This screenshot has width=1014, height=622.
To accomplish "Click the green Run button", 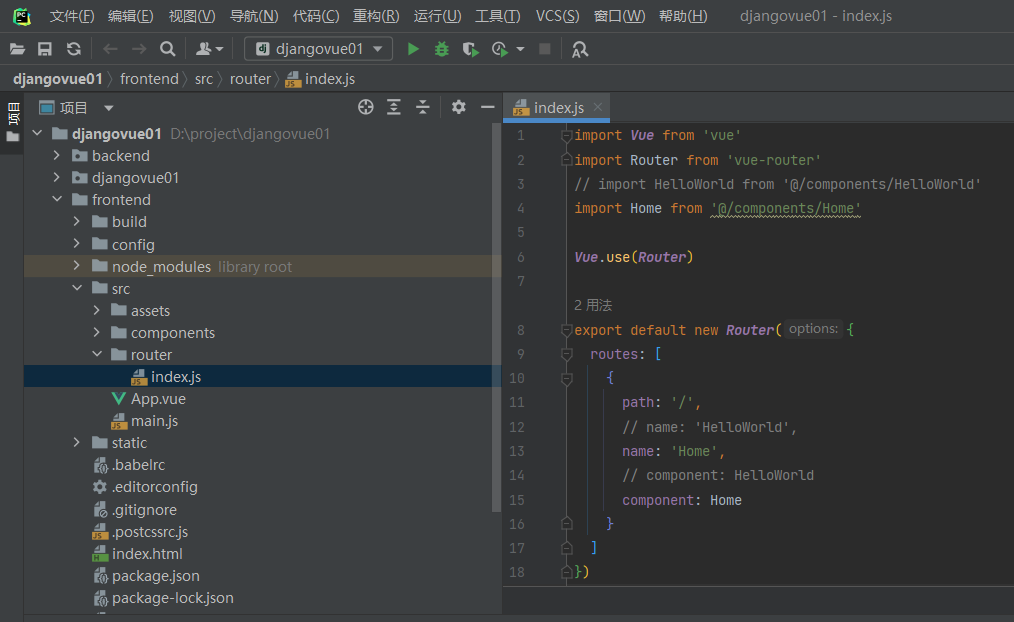I will pyautogui.click(x=413, y=49).
